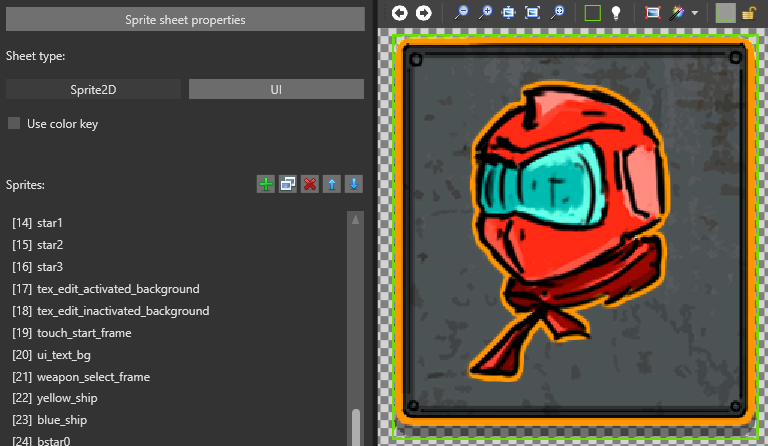Toggle the lightbulb icon in the toolbar
The image size is (768, 446).
tap(617, 13)
